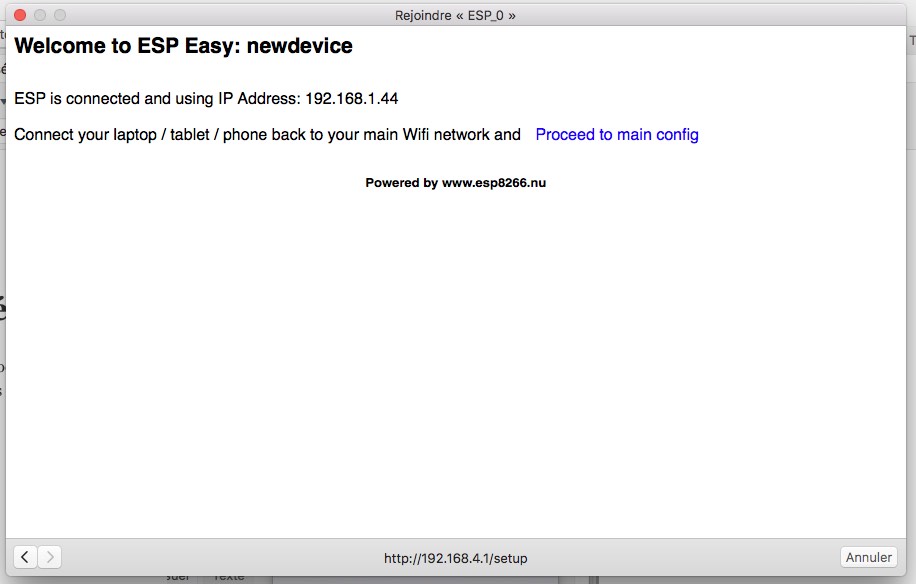Screen dimensions: 916x584
Task: Select the IP address 192.168.1.44
Action: tap(353, 98)
